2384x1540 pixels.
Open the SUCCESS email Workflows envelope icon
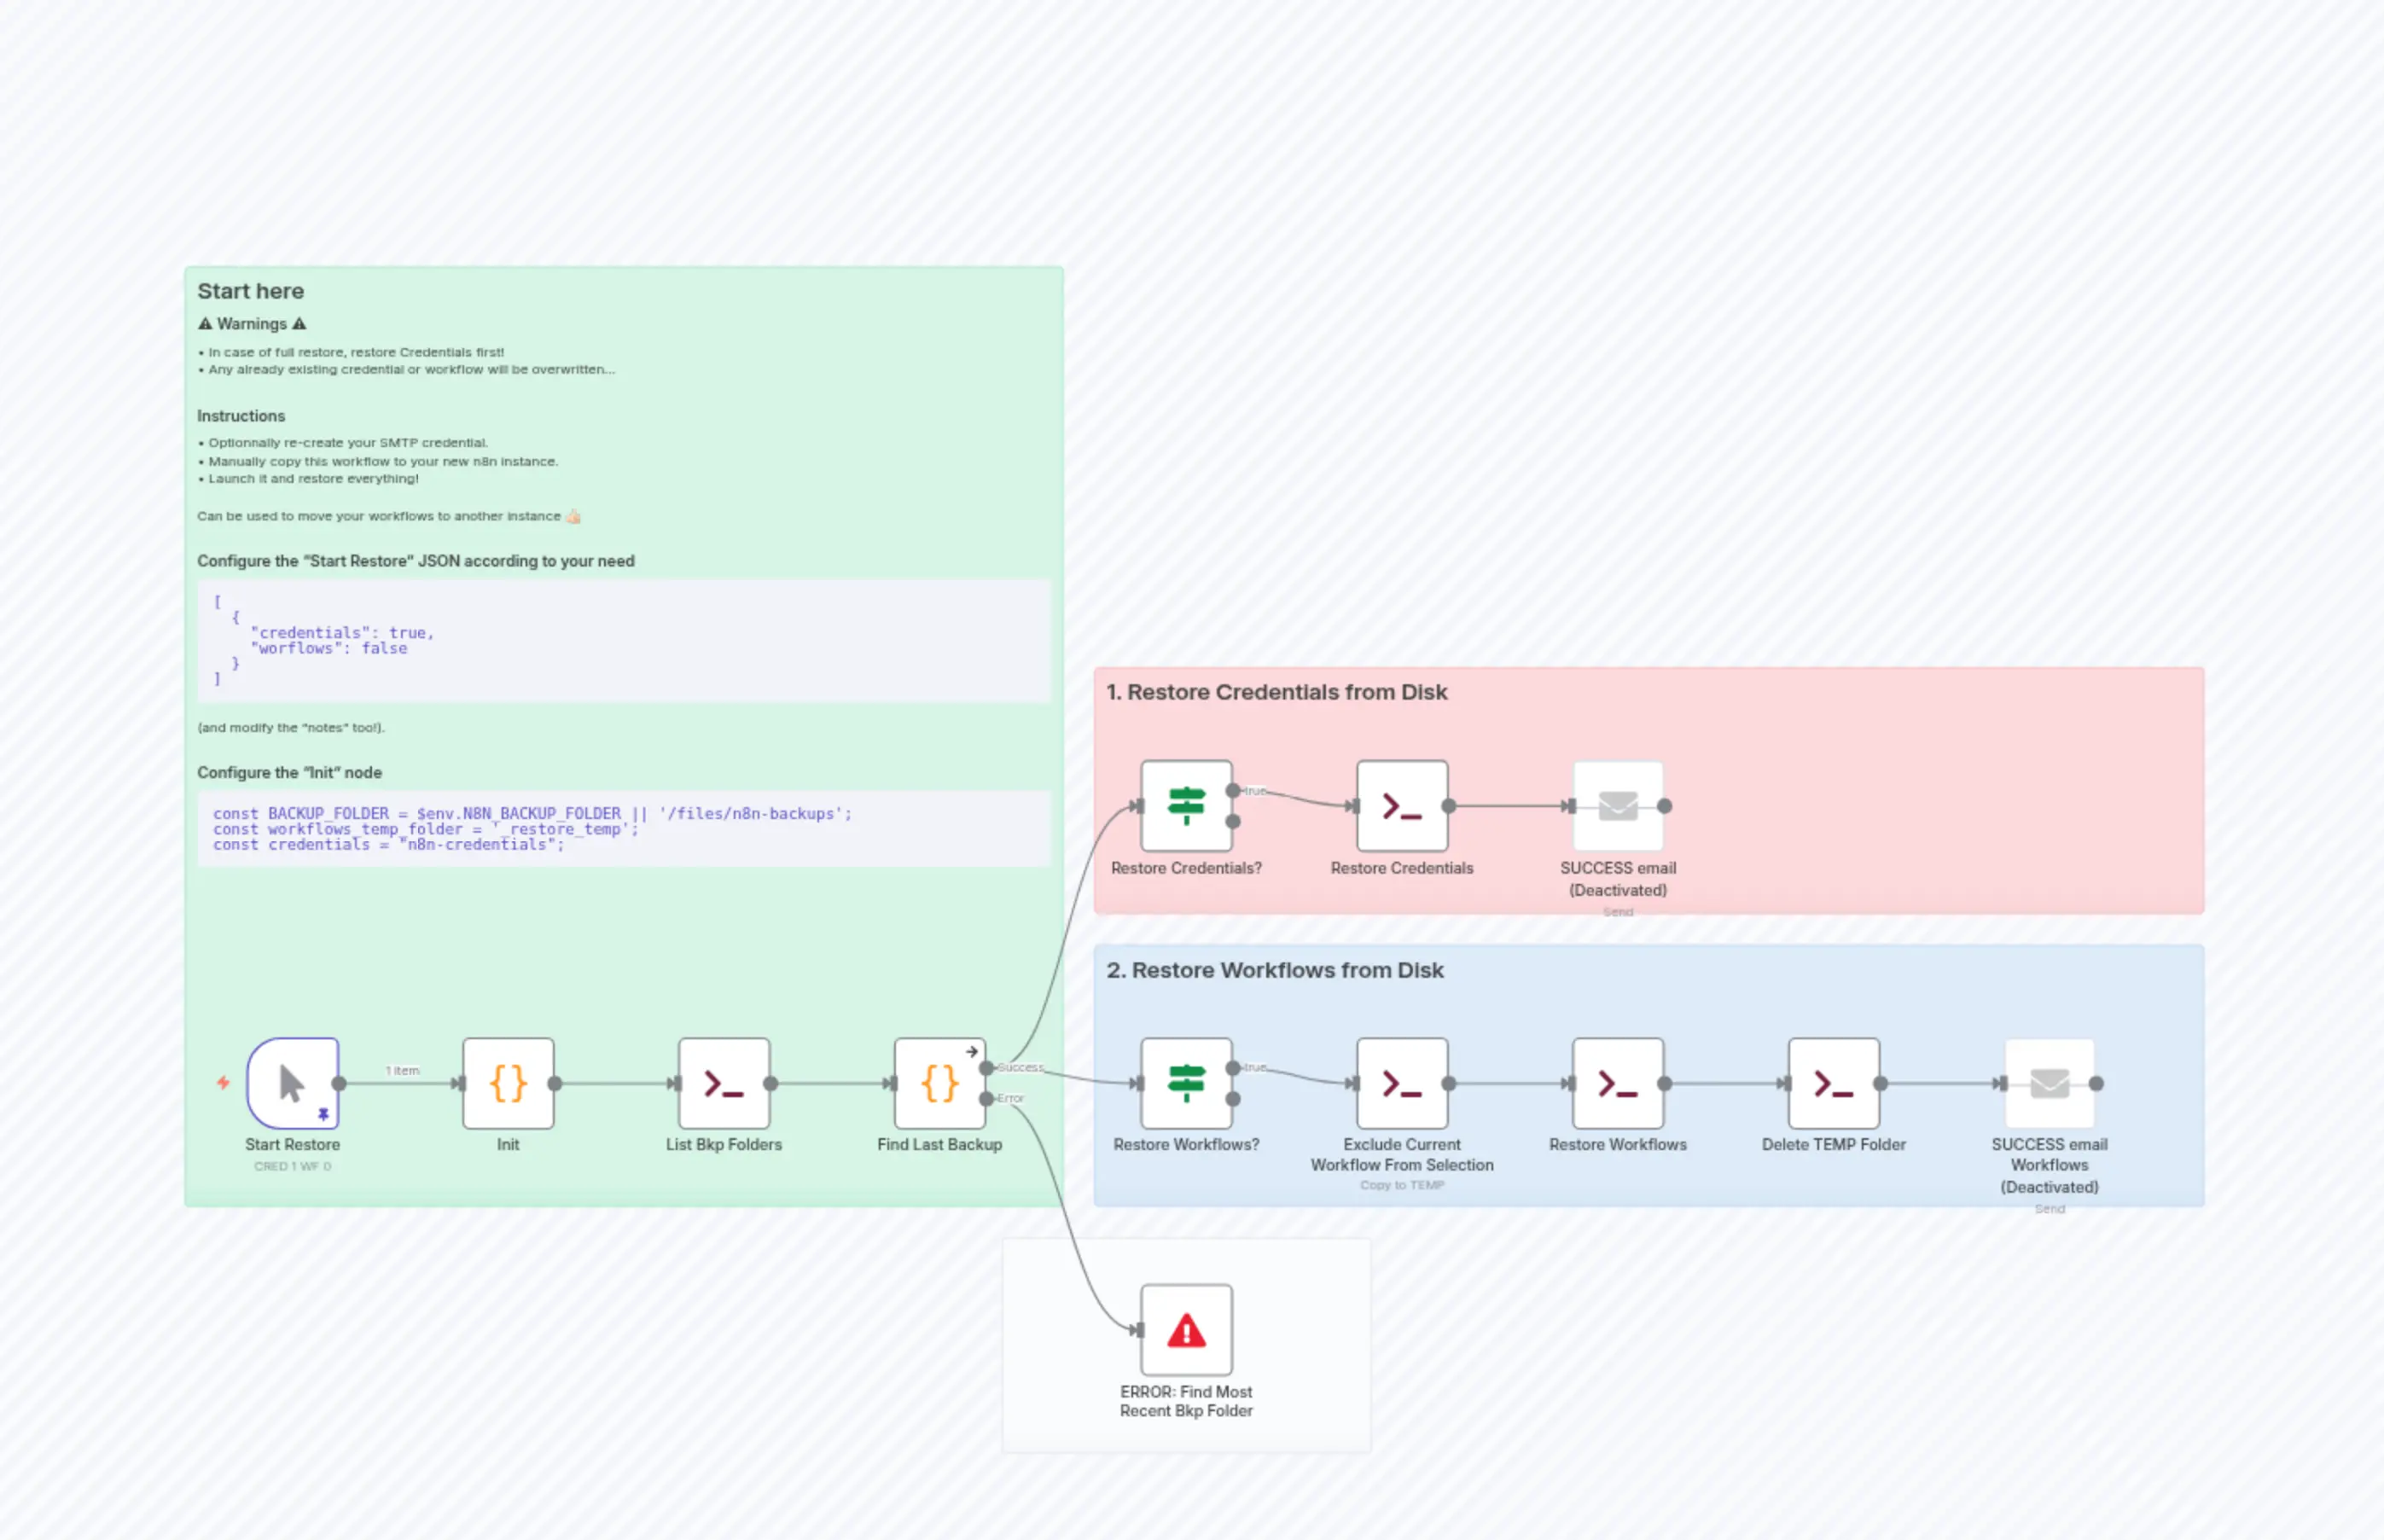point(2050,1083)
